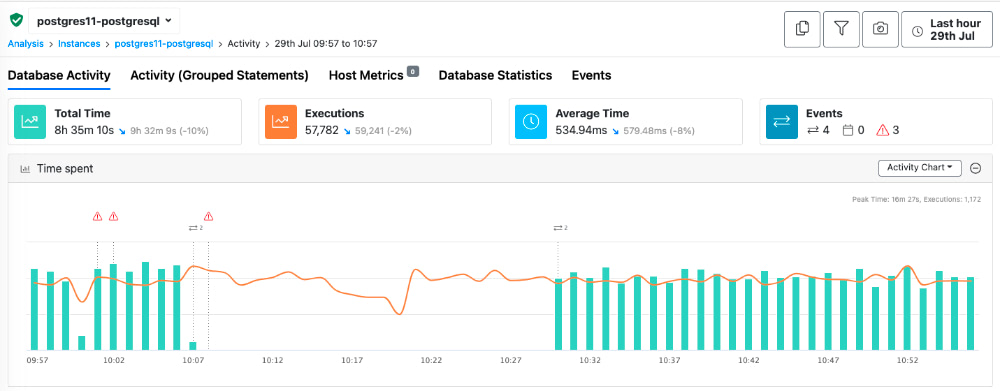Click the copy pages icon button
This screenshot has height=391, width=1000.
[x=802, y=29]
